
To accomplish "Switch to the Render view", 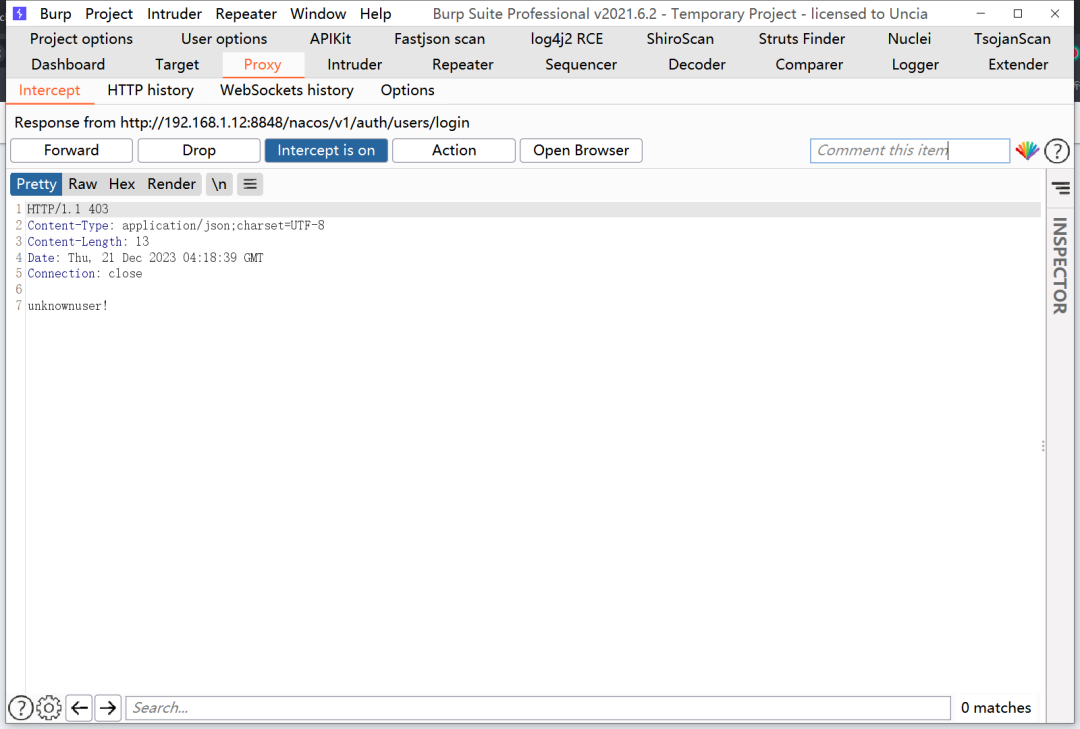I will pyautogui.click(x=172, y=184).
